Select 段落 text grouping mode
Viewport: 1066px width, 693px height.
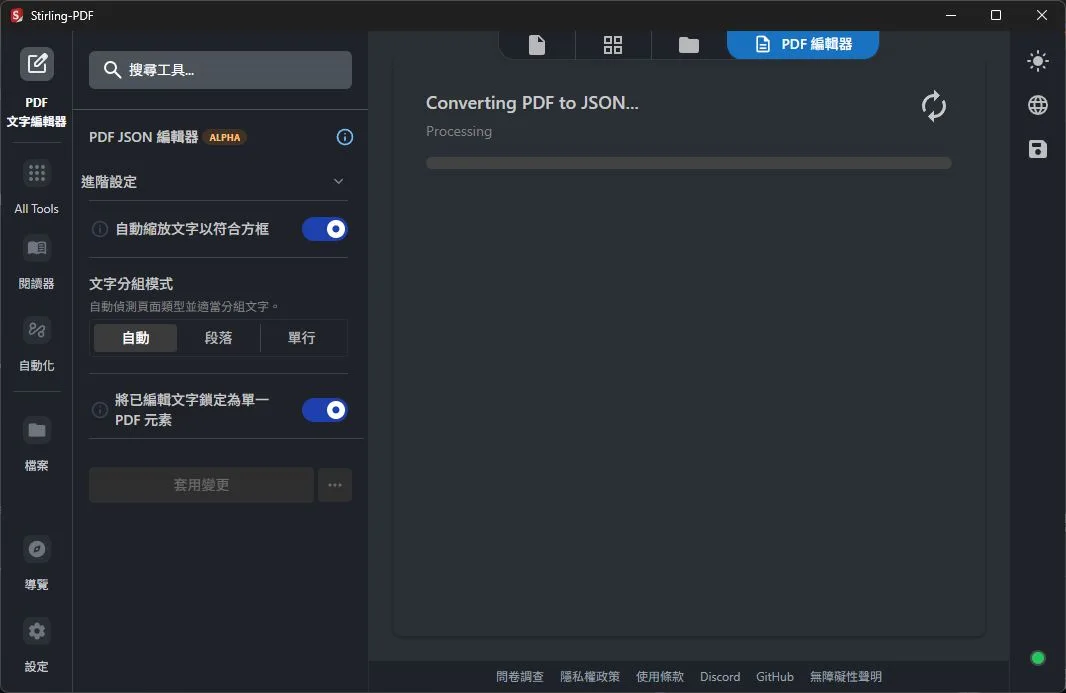[x=218, y=338]
